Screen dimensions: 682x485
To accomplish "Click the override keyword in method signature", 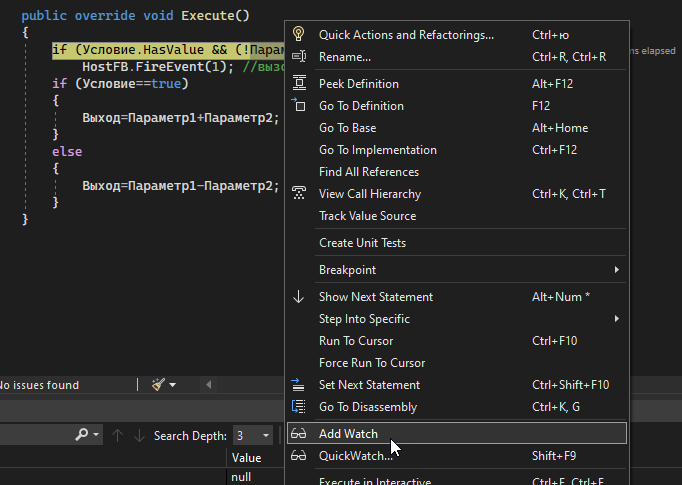I will pos(105,16).
